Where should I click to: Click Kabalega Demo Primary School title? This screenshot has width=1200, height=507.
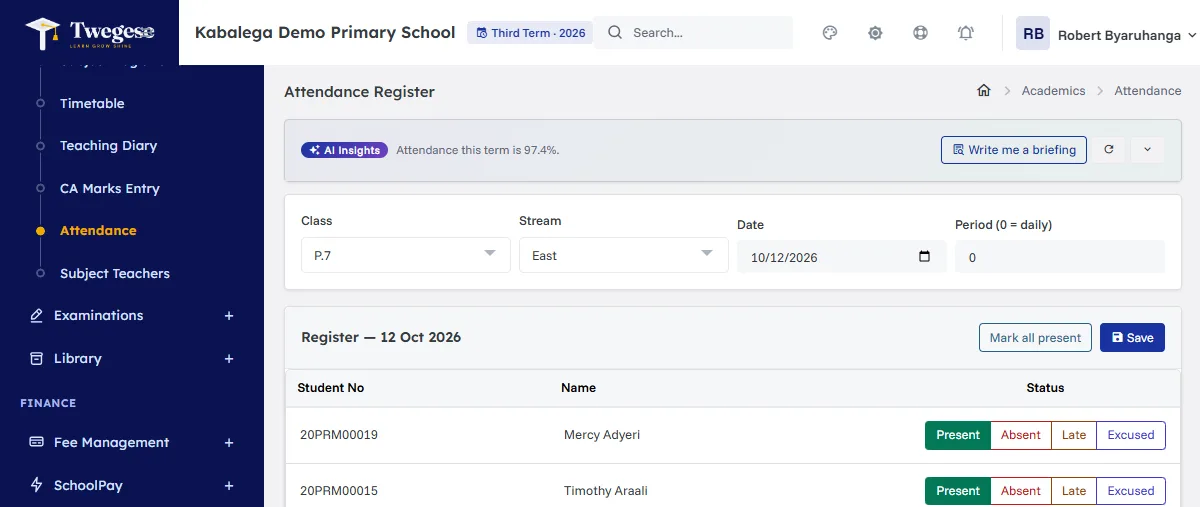point(325,32)
